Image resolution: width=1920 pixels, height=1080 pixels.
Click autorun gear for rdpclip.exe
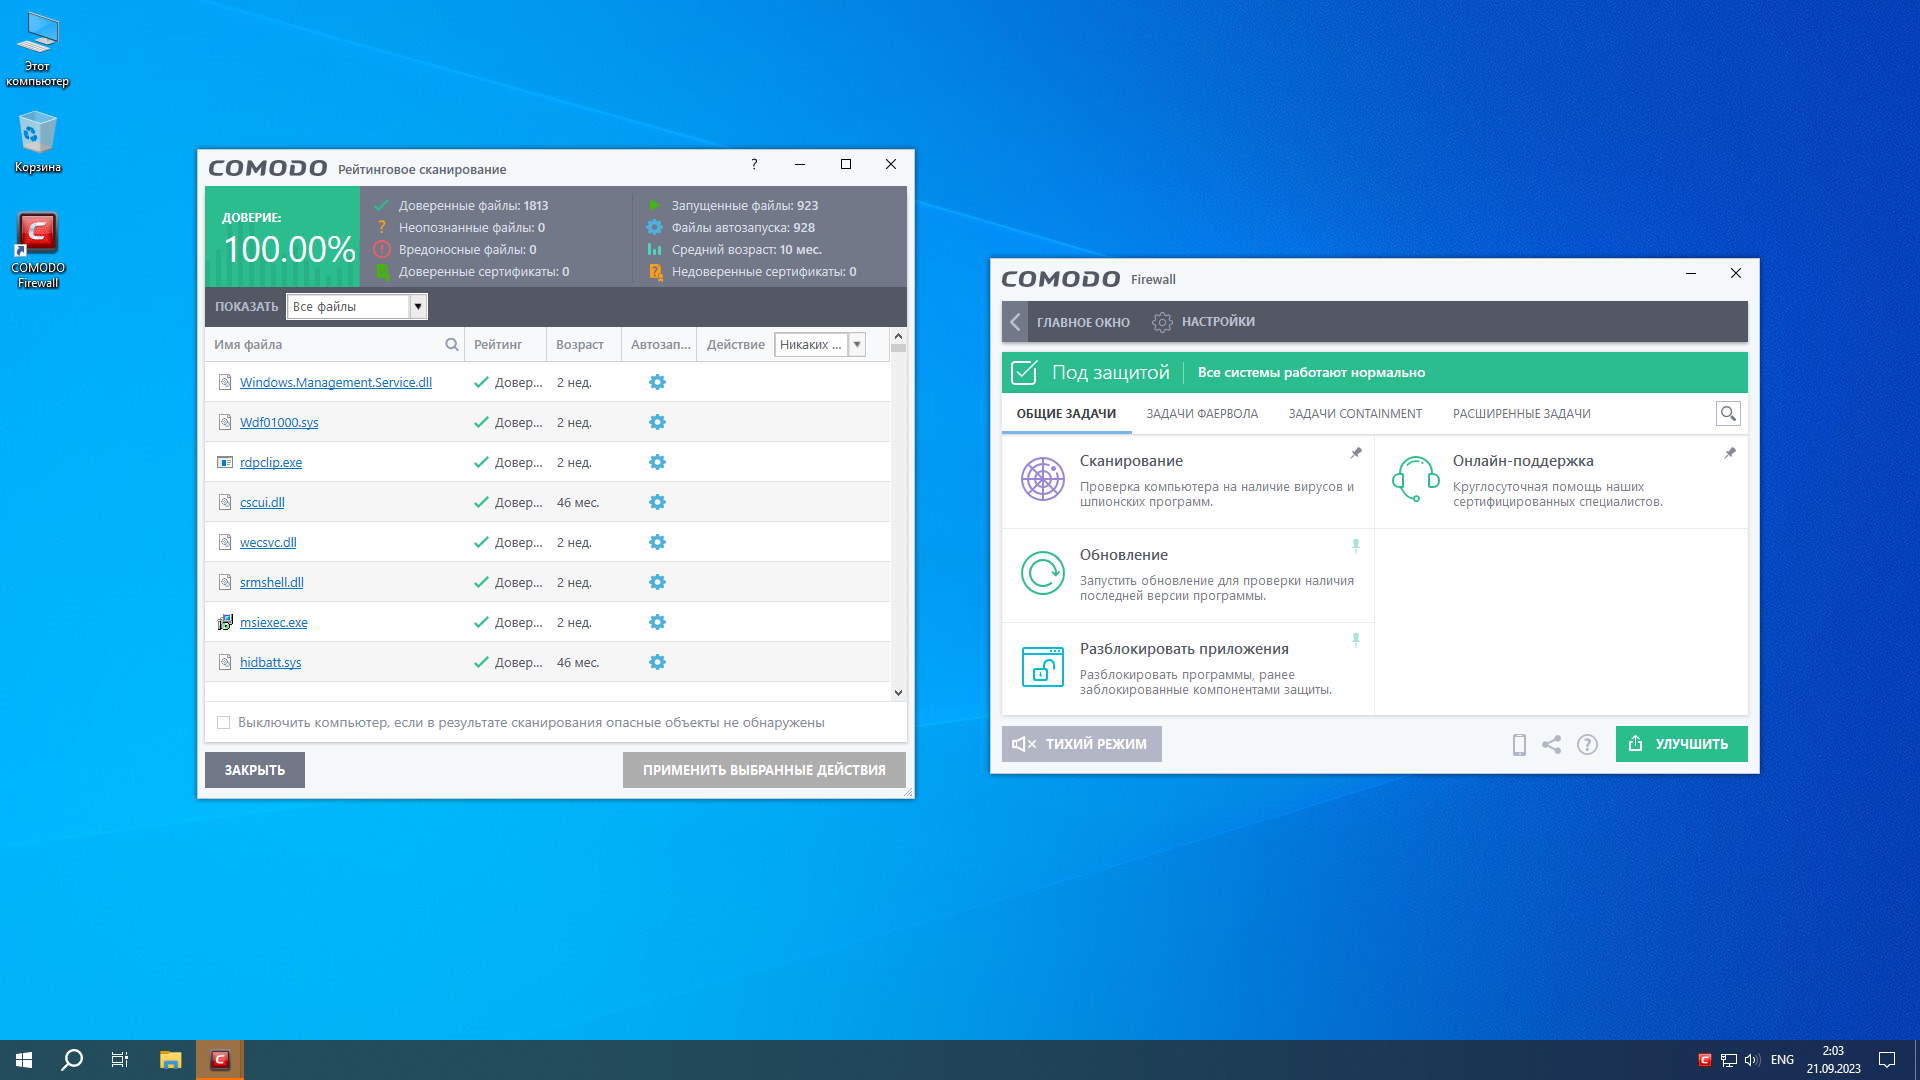click(x=657, y=462)
